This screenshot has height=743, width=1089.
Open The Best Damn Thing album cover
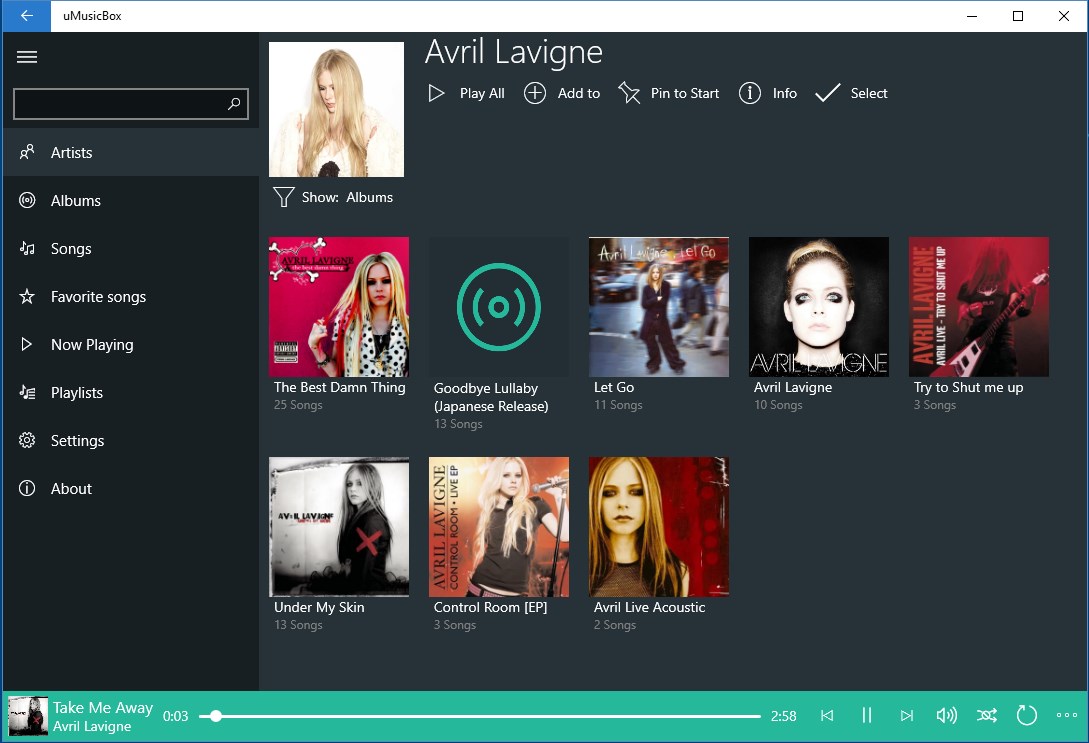point(339,307)
